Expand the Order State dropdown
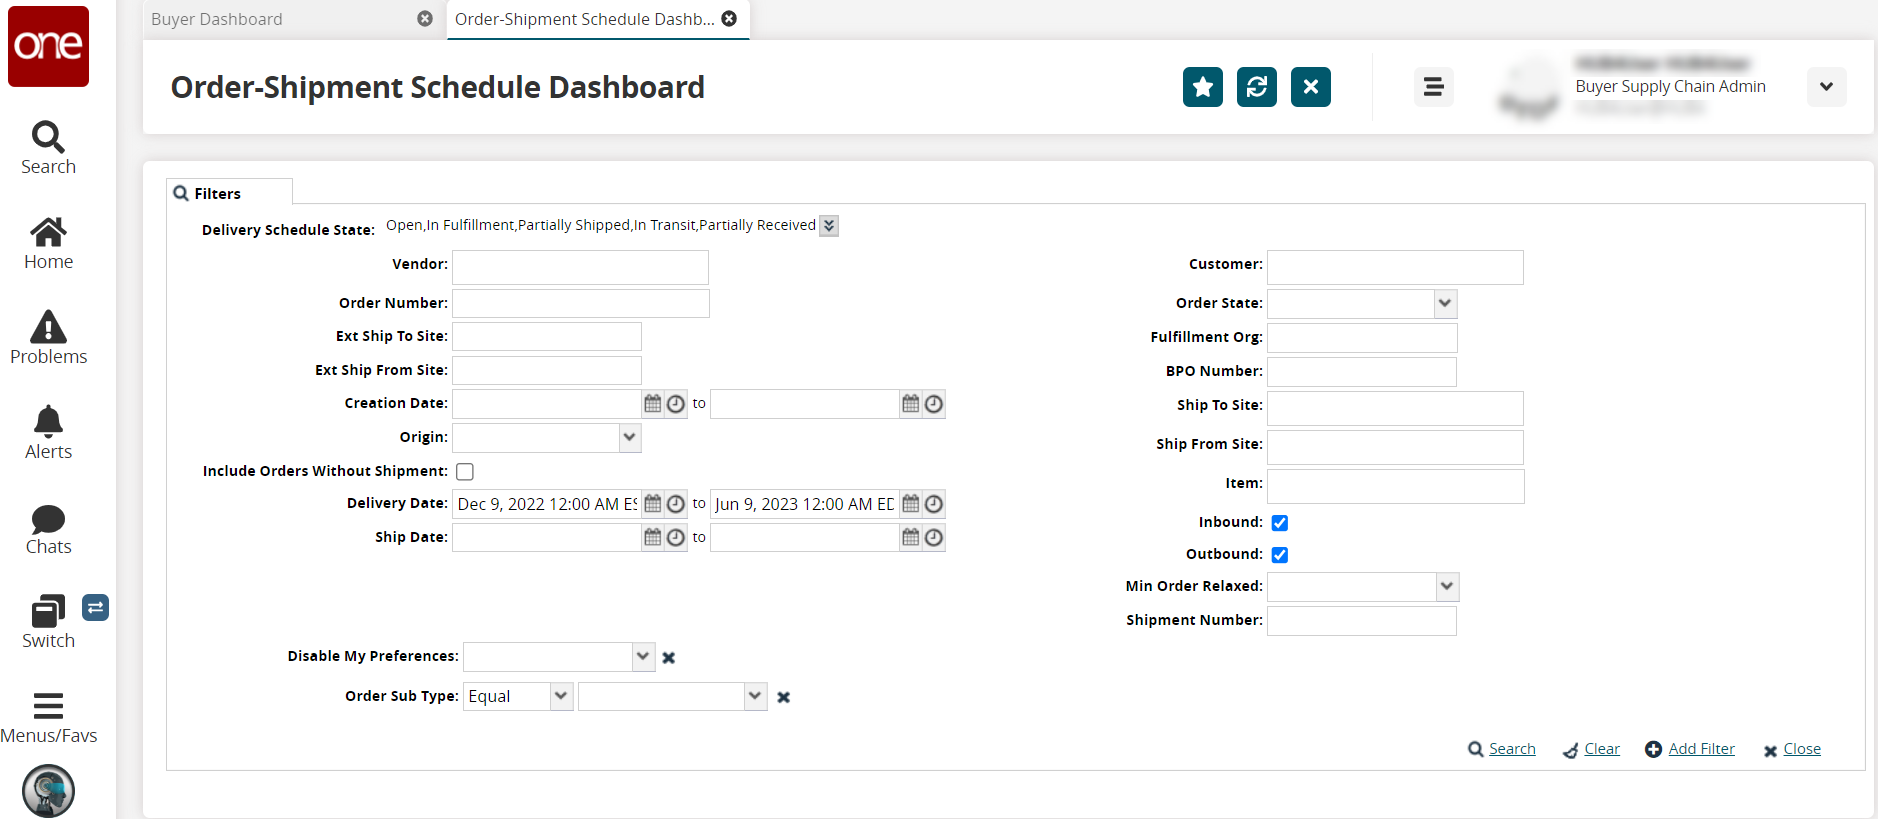 [x=1445, y=303]
